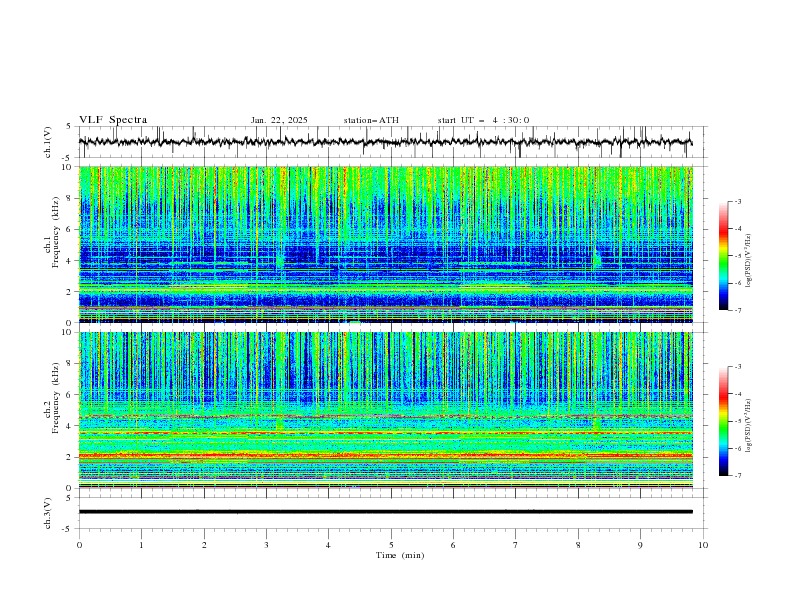Click time axis tick label '9'
This screenshot has width=792, height=612.
640,545
